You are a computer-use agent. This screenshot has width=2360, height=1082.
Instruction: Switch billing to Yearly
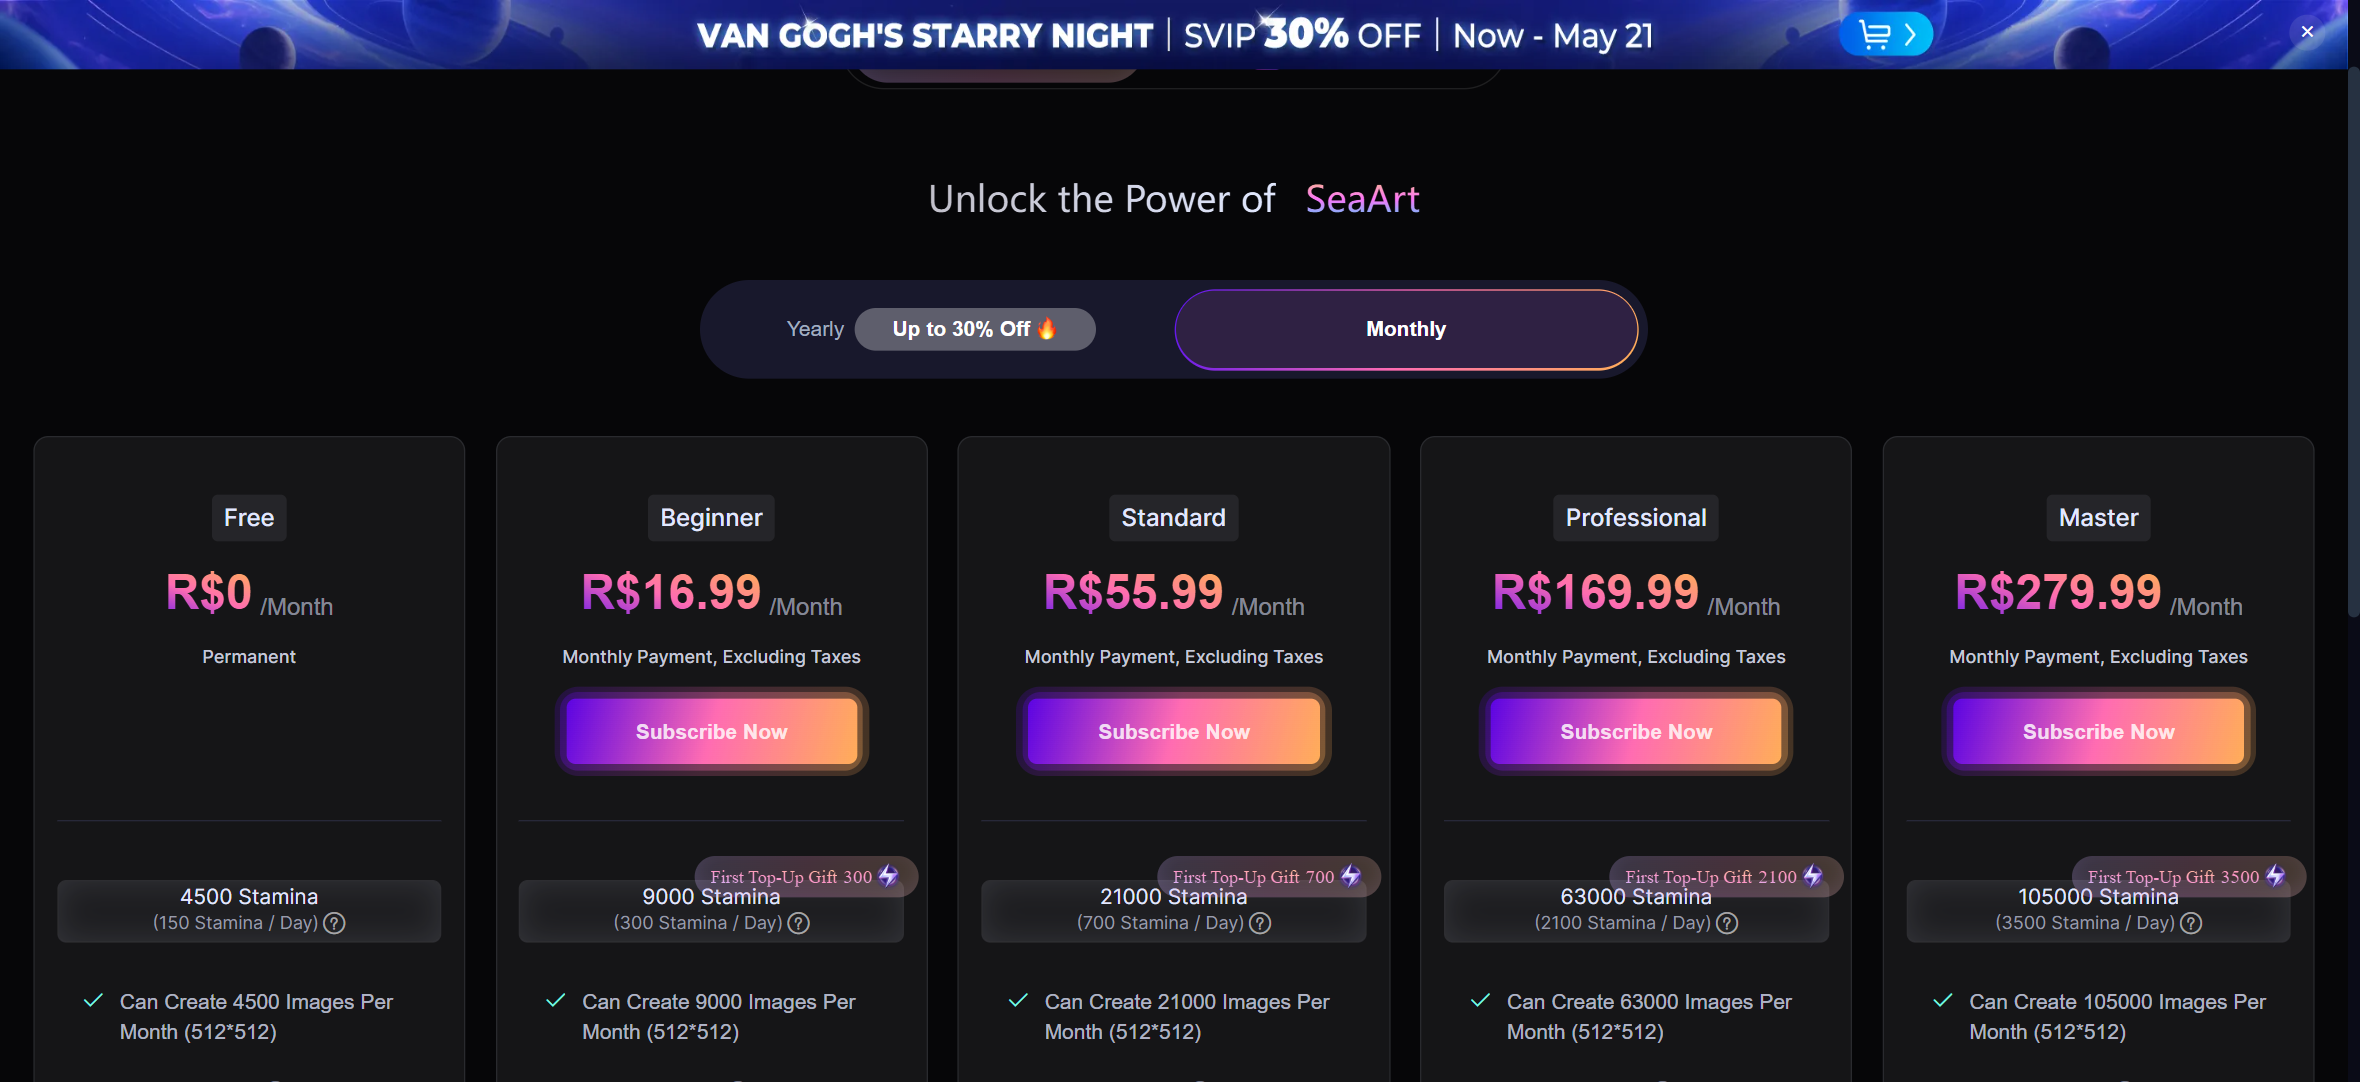click(x=815, y=329)
